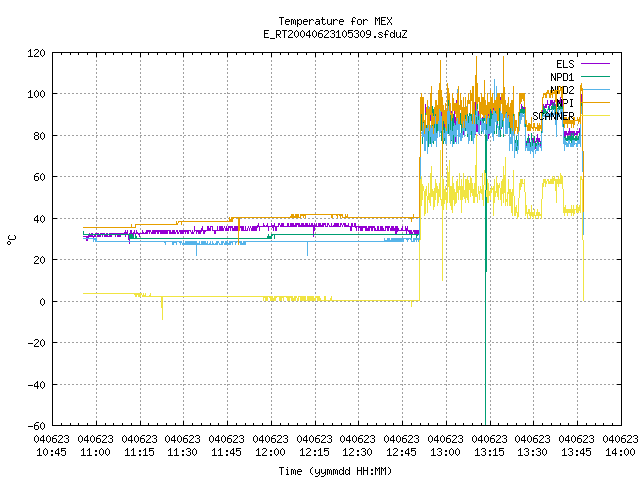640x480 pixels.
Task: Click the y-axis label -60
Action: 36,426
